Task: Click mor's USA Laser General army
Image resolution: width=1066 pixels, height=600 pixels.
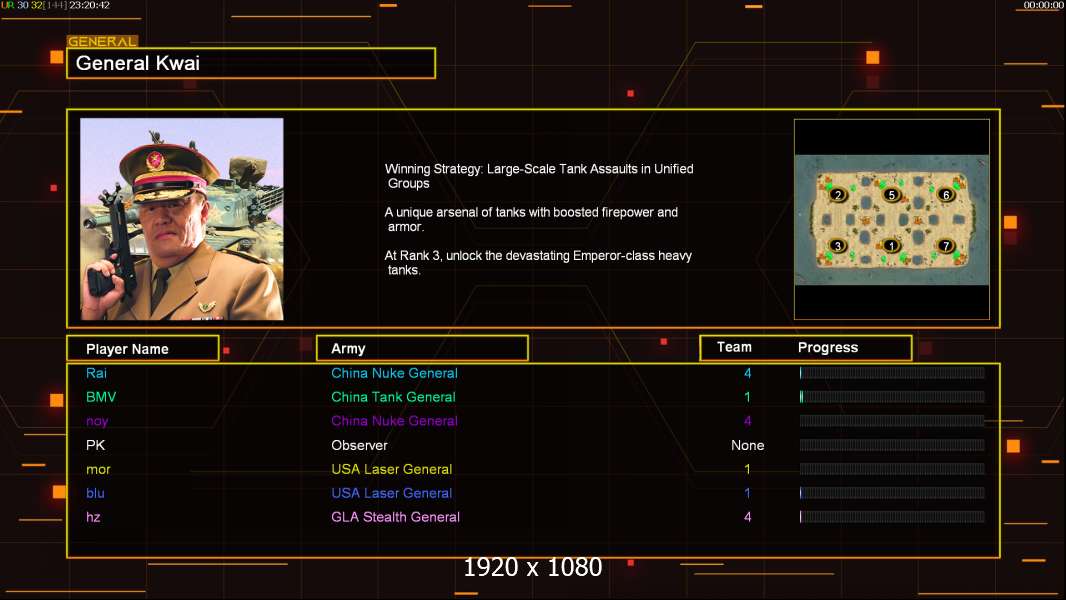Action: tap(392, 470)
